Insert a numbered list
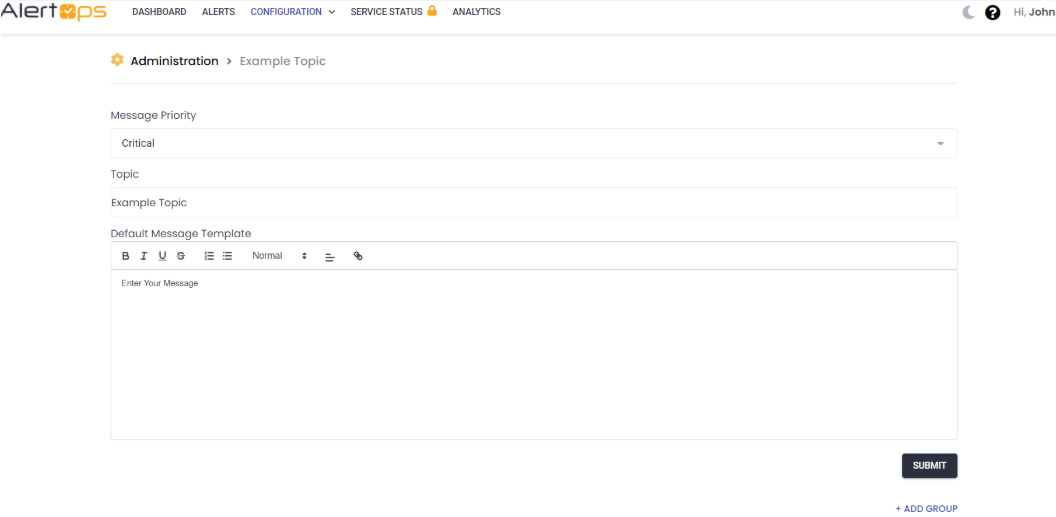 point(209,256)
